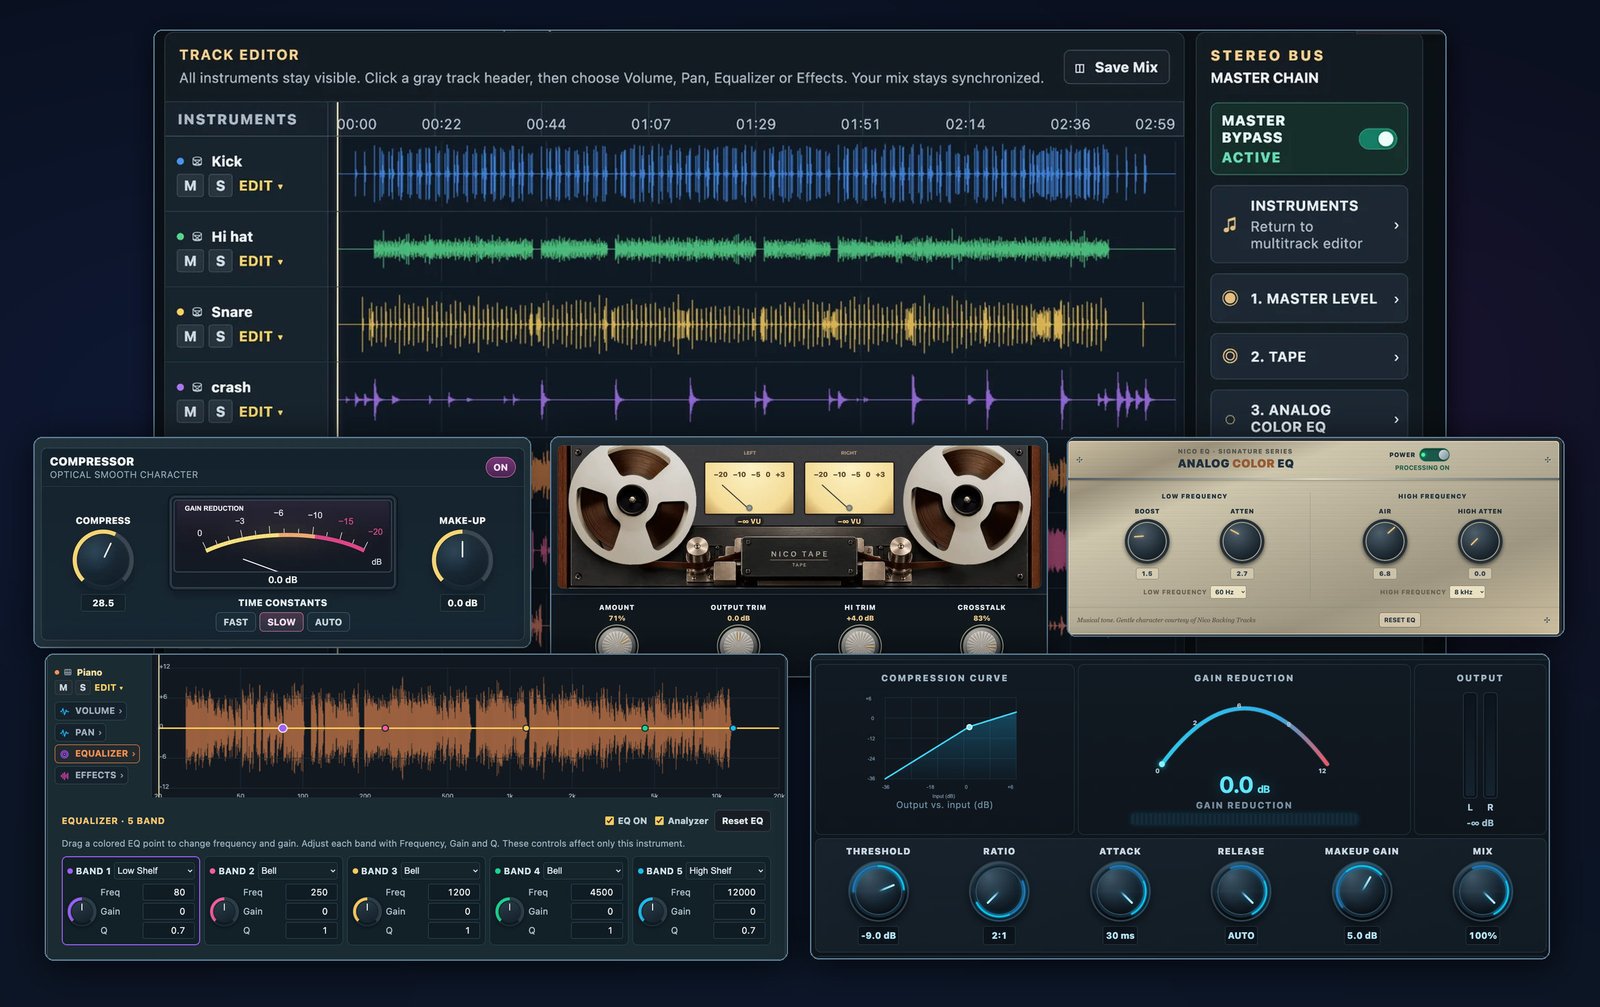Open the Piano VOLUME option
The width and height of the screenshot is (1600, 1007).
91,711
